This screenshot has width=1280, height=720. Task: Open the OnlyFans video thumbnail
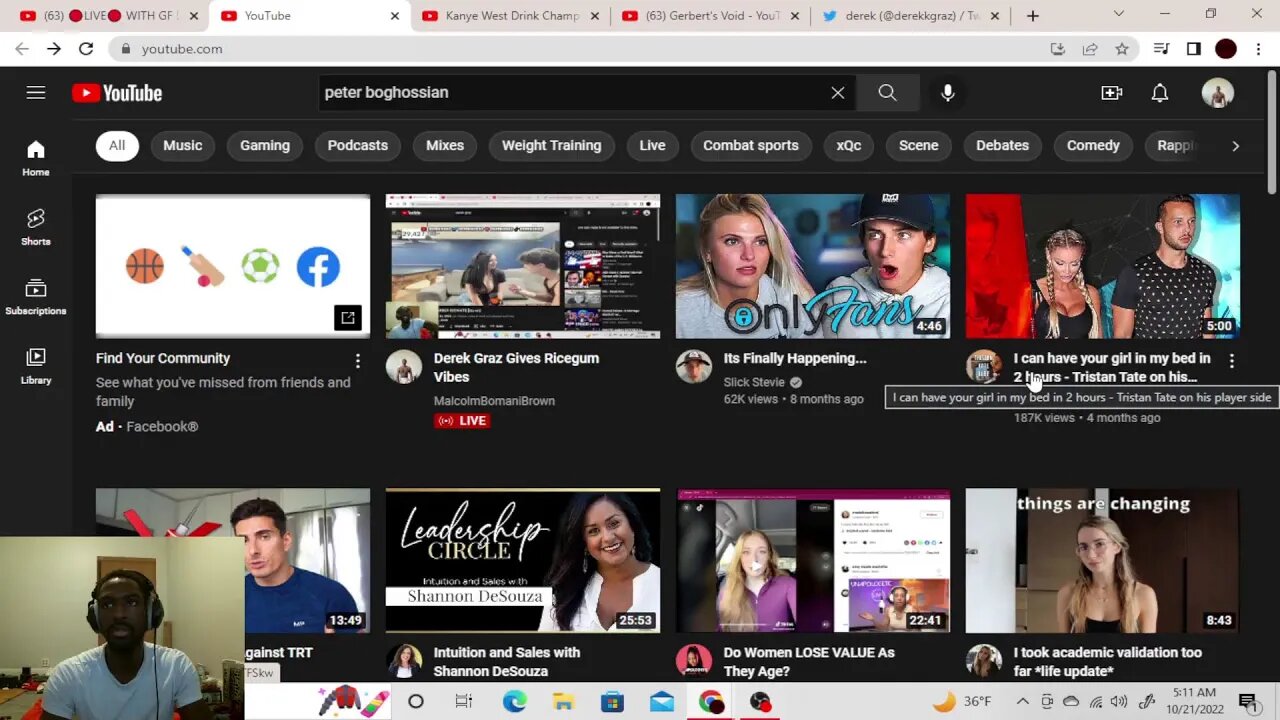click(813, 266)
